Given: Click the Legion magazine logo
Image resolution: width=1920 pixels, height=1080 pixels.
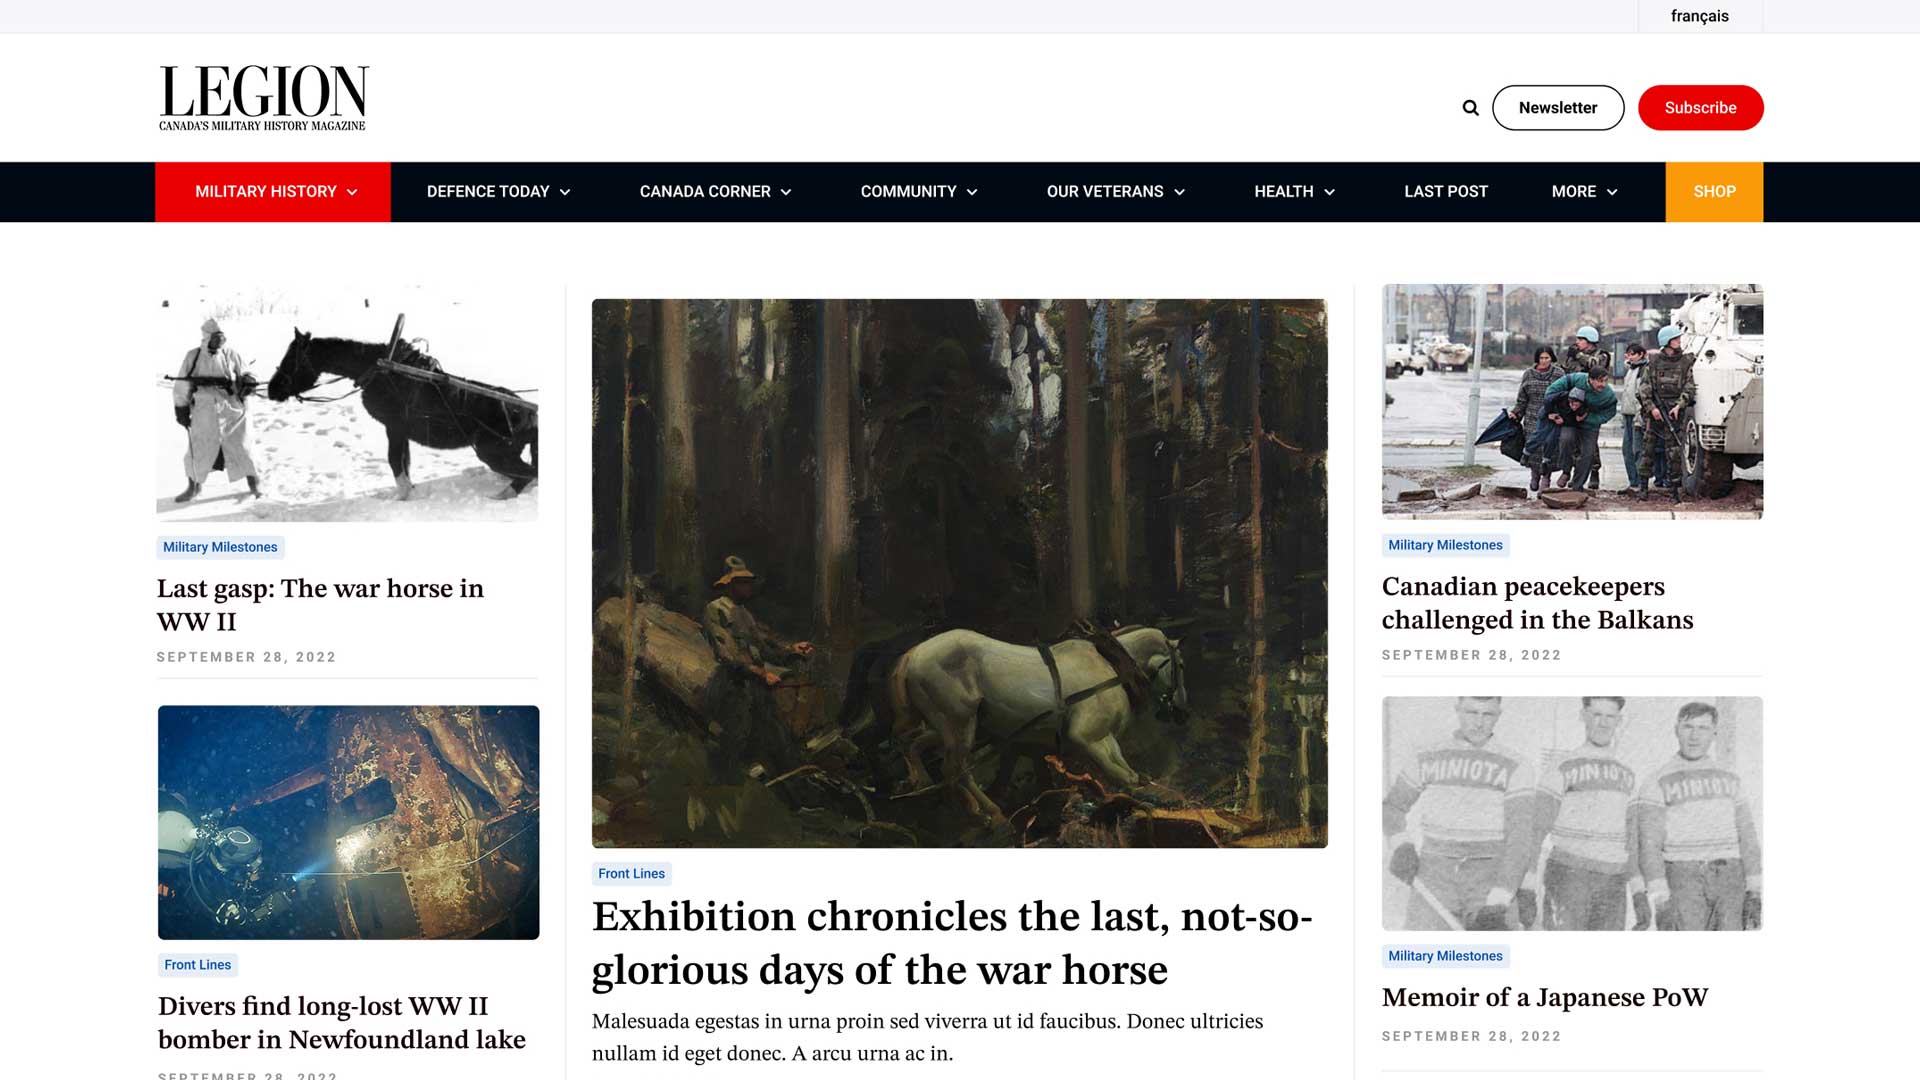Looking at the screenshot, I should [263, 98].
